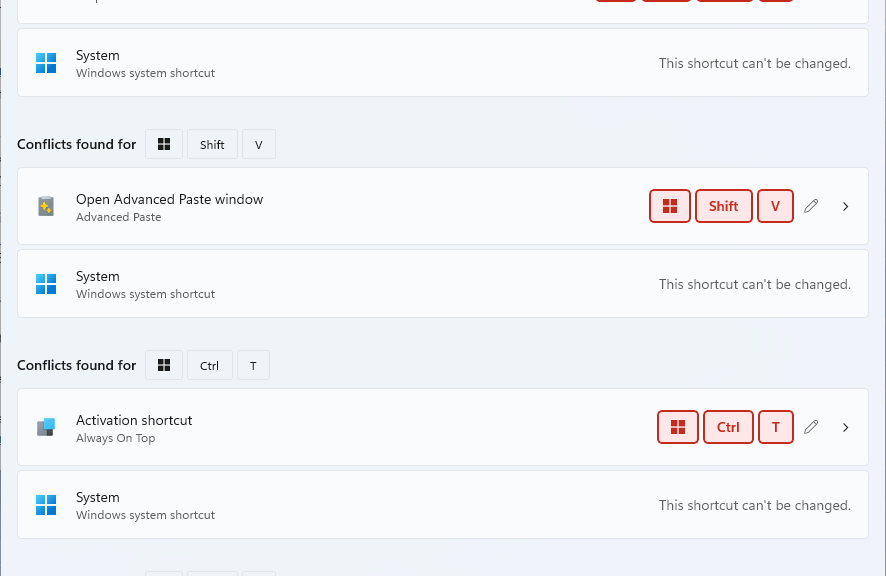Click the Shift key in the conflict header
Image resolution: width=886 pixels, height=576 pixels.
212,144
